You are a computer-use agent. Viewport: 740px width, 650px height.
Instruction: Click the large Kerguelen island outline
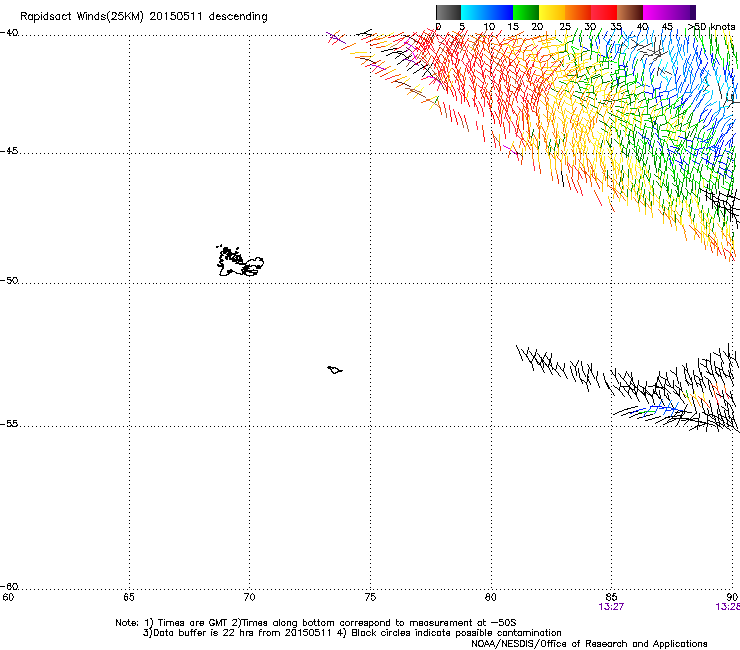(x=240, y=261)
